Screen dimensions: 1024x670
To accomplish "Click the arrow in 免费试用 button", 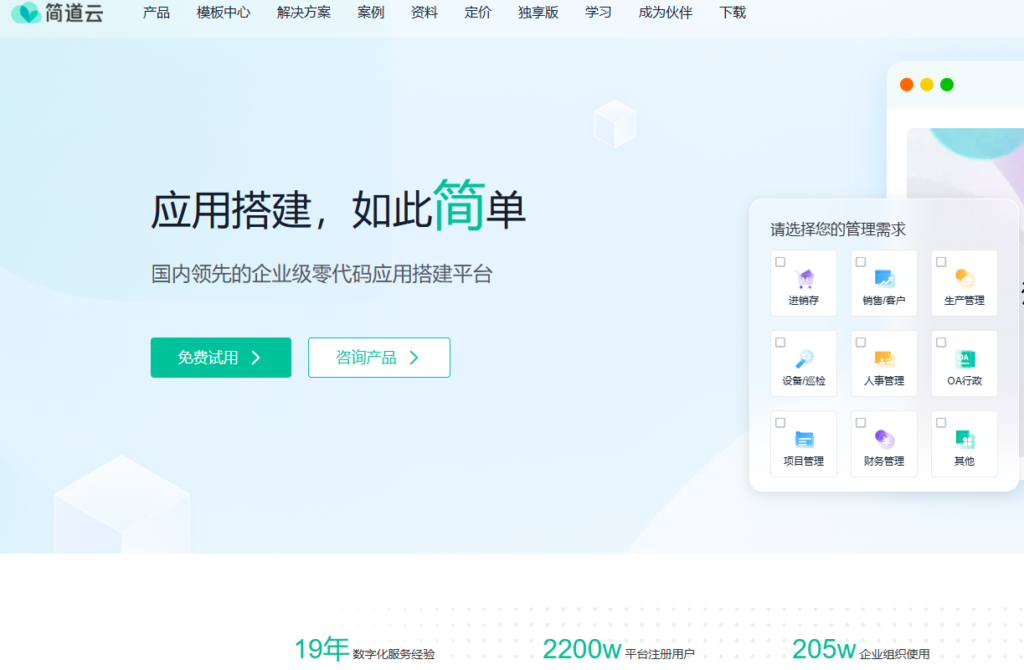I will coord(256,358).
